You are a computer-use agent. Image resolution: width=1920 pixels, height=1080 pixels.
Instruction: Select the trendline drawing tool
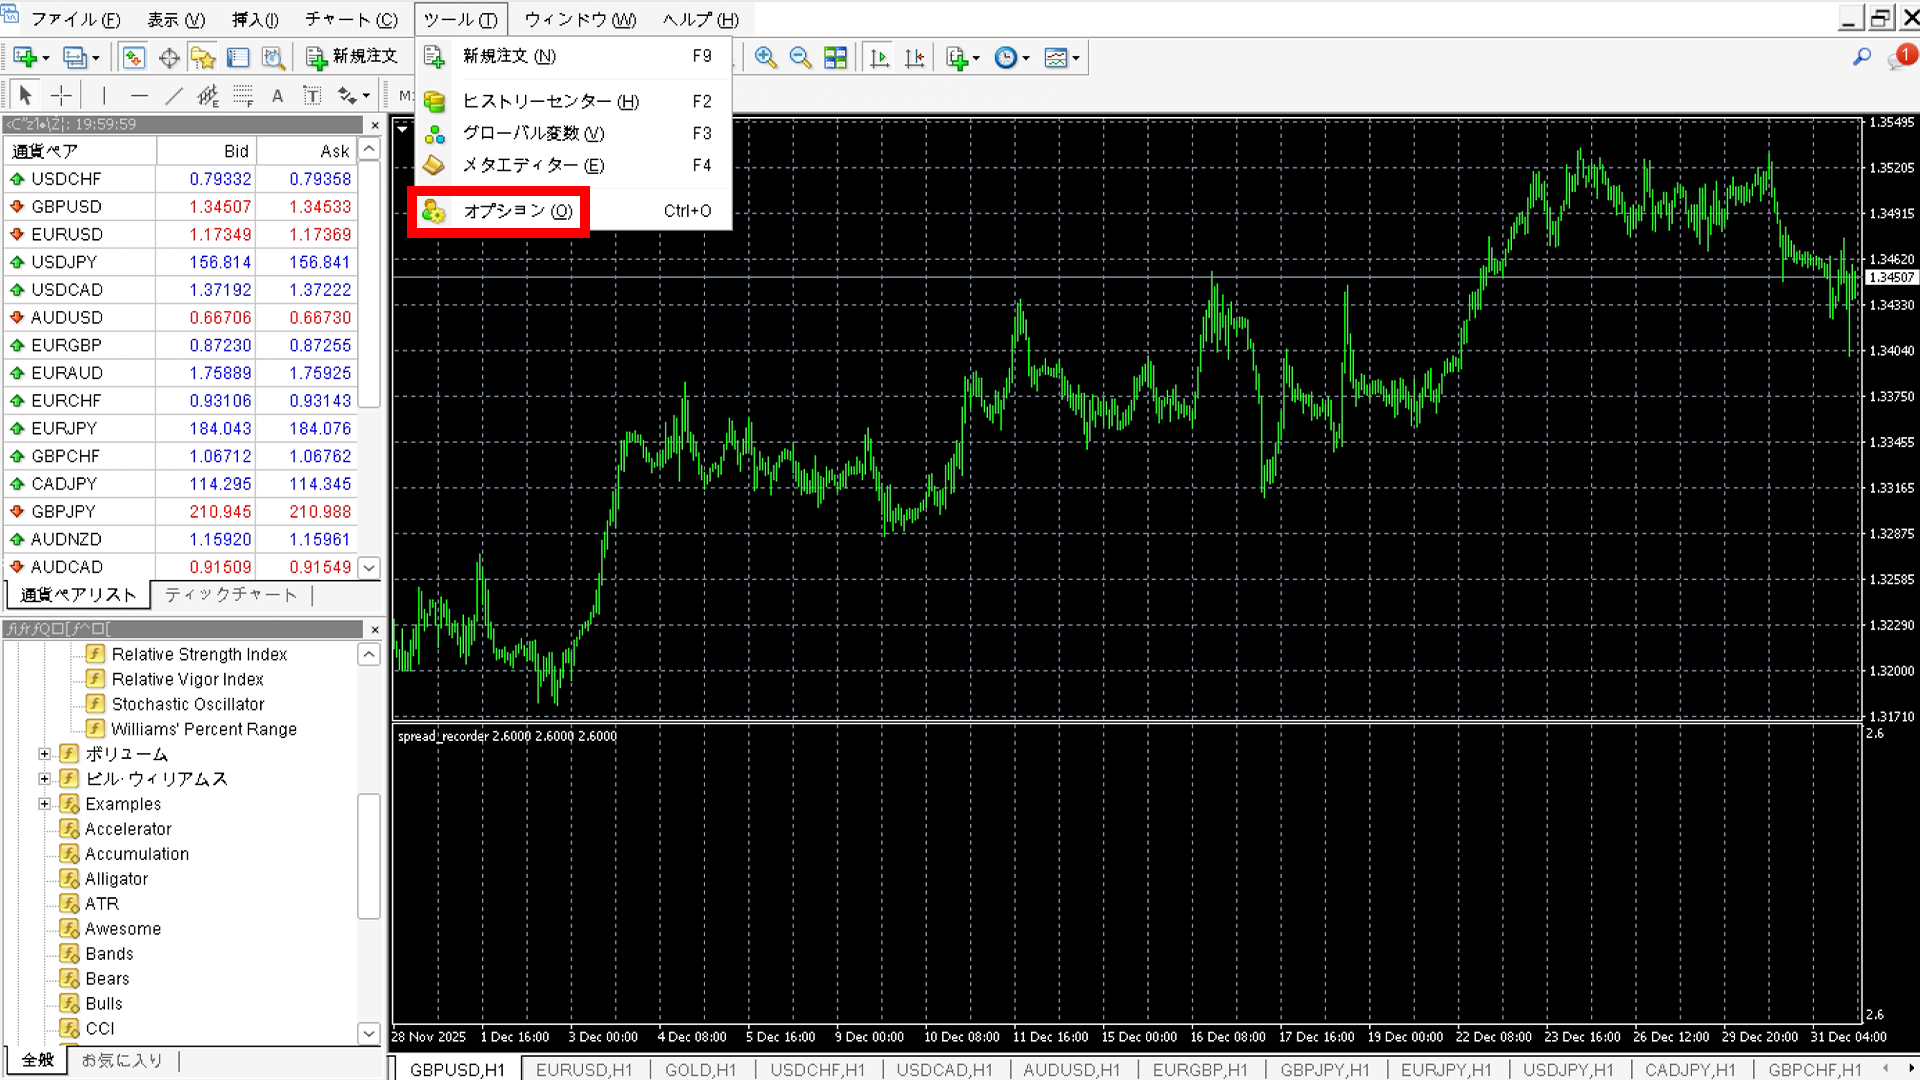pos(173,95)
